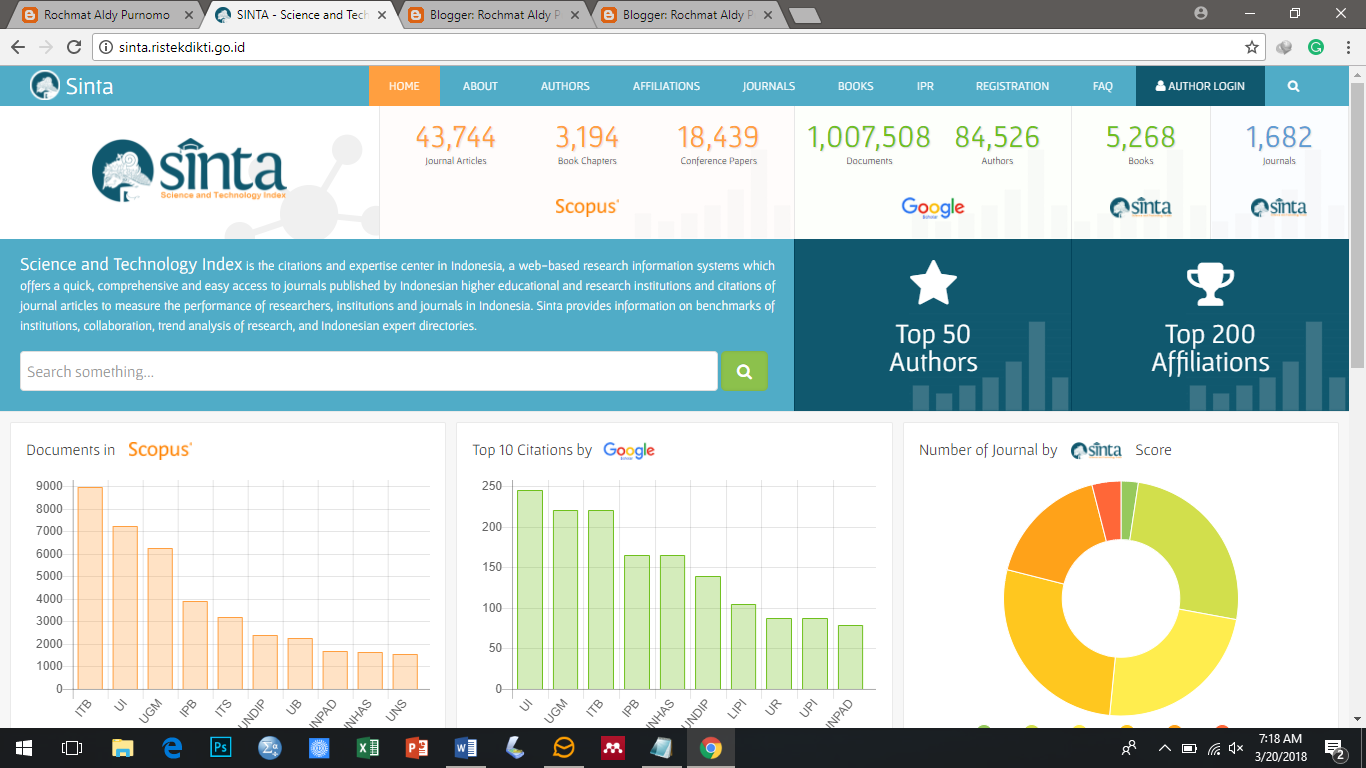Reload the page with the refresh icon
The width and height of the screenshot is (1366, 768).
tap(74, 47)
